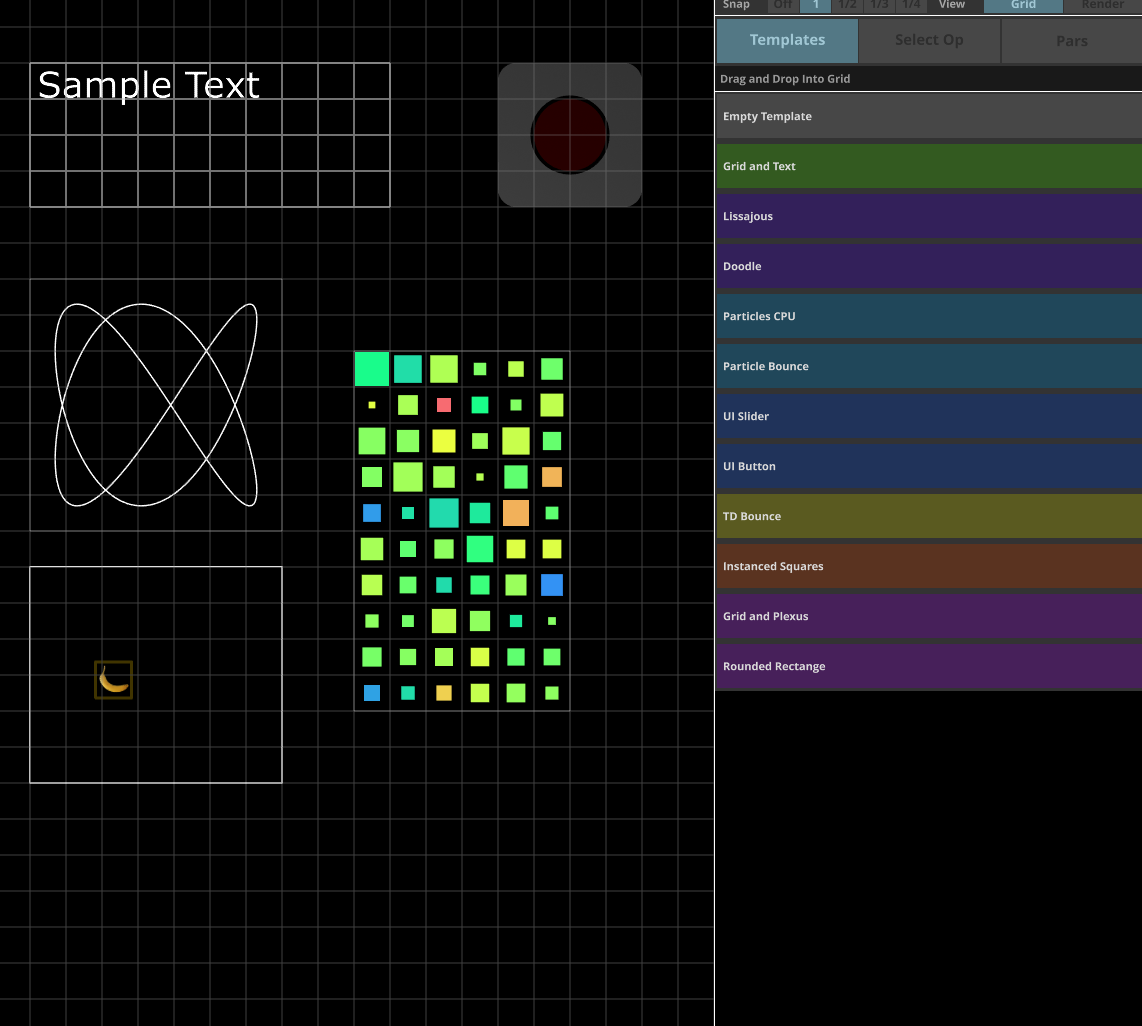Open the Select Op tab

tap(929, 40)
